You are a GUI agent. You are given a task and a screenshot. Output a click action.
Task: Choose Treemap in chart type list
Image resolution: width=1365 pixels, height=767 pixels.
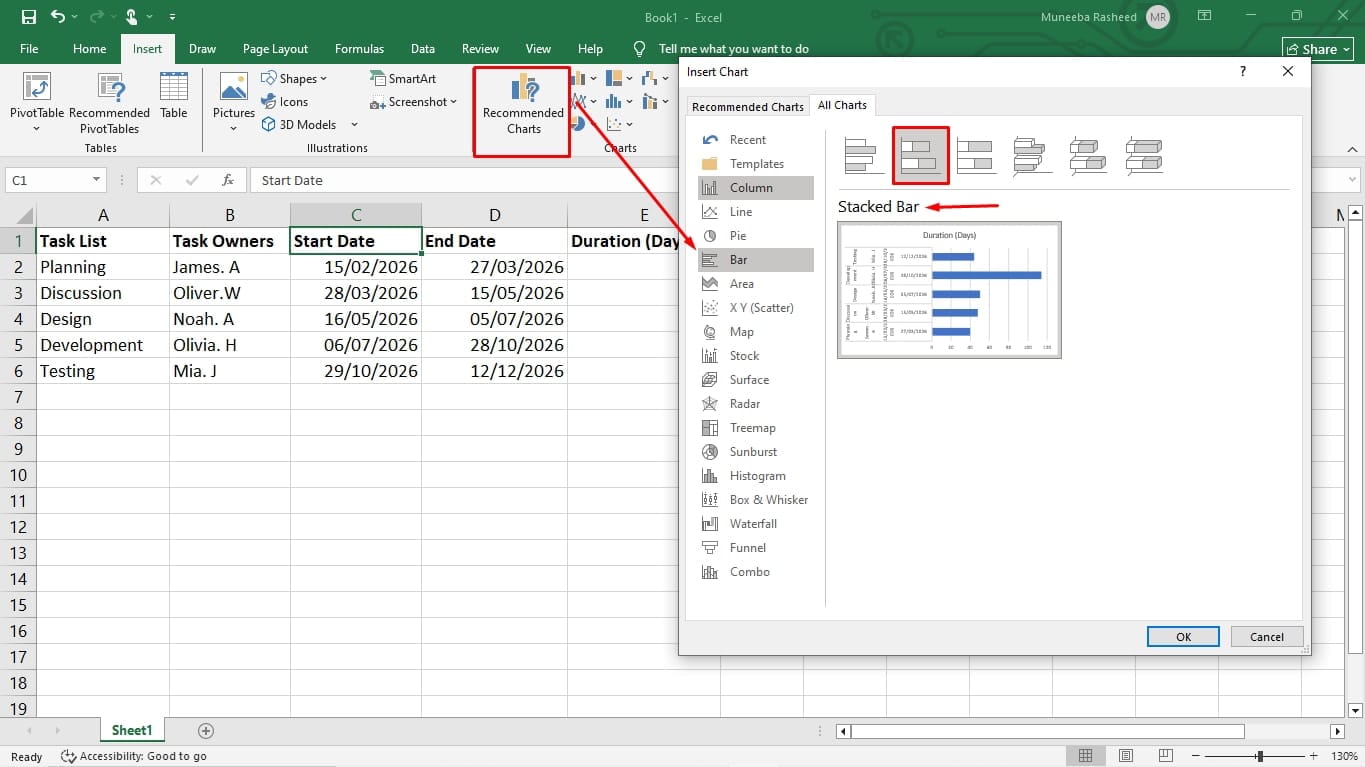[755, 428]
